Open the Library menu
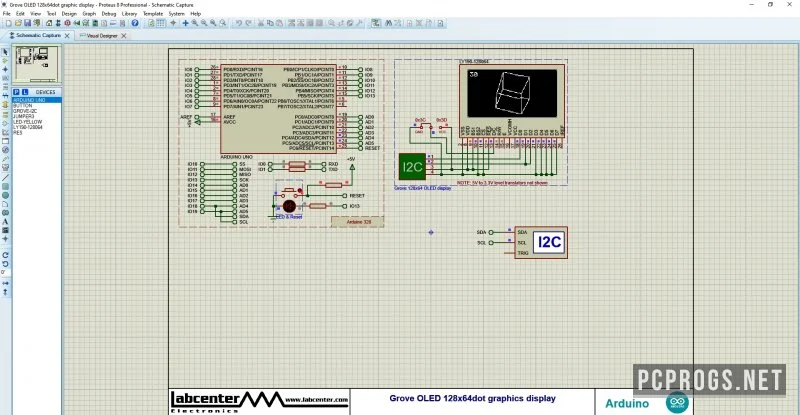This screenshot has width=800, height=415. click(129, 14)
